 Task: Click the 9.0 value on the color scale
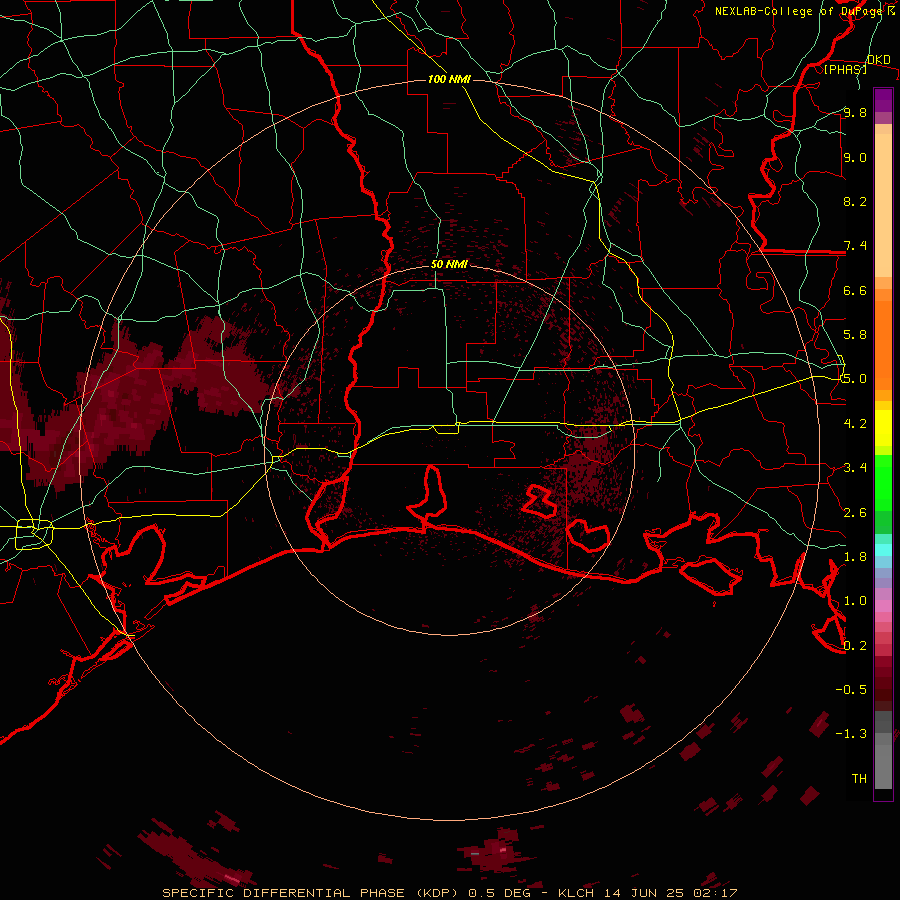(855, 157)
